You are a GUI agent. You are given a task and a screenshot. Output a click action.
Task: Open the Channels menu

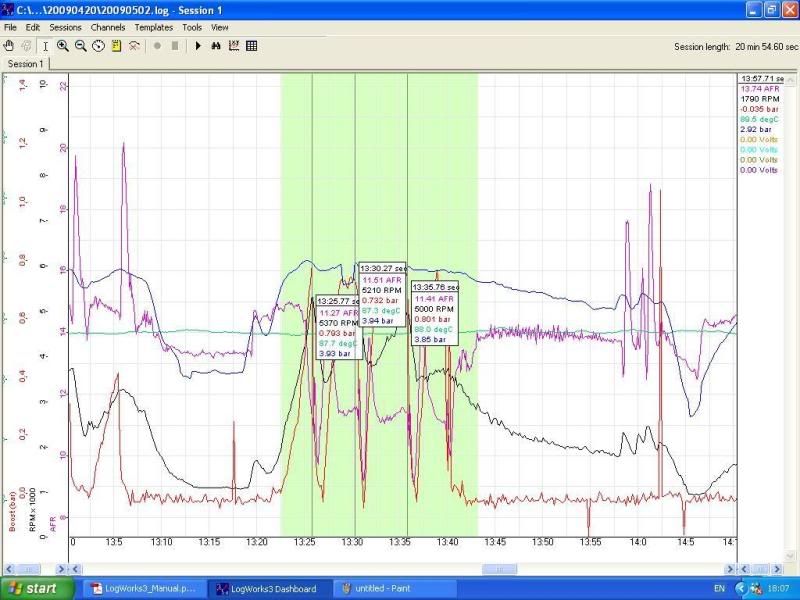point(108,27)
